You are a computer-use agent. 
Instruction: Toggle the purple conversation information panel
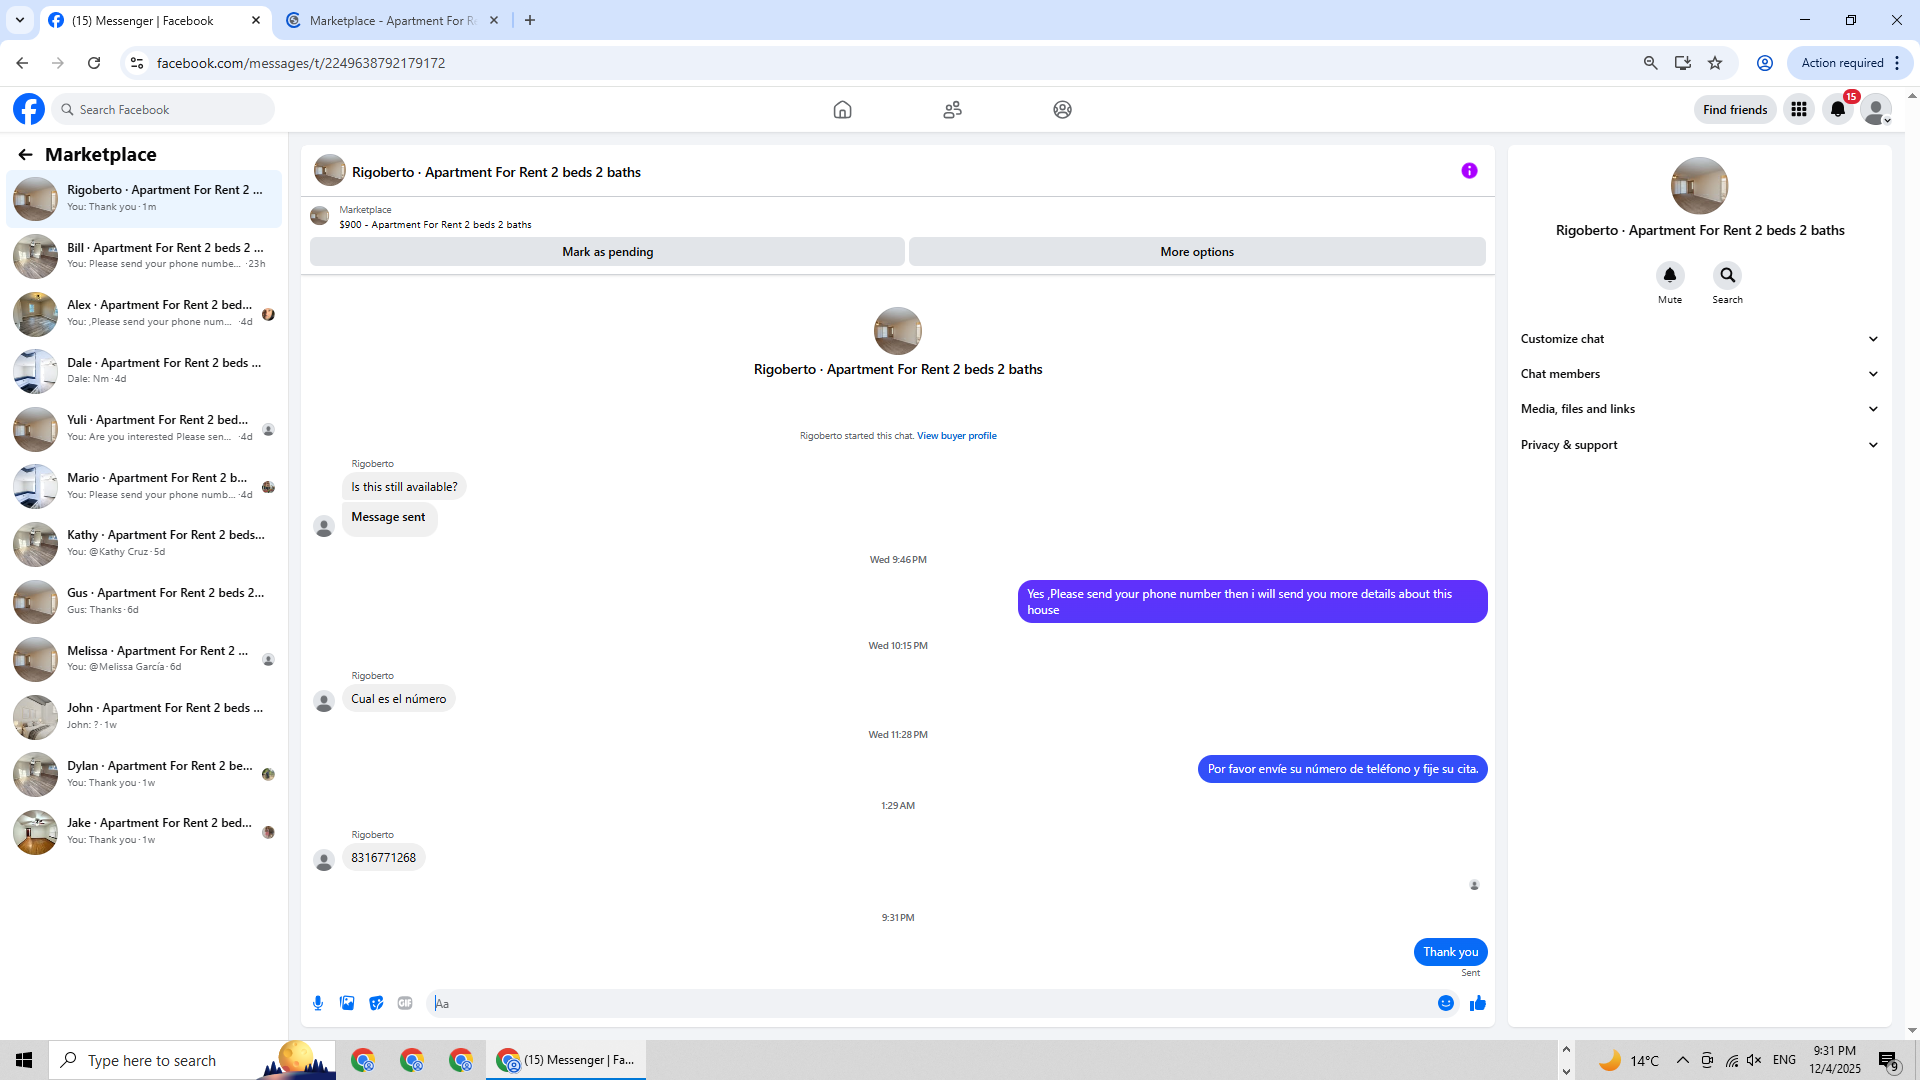point(1469,171)
